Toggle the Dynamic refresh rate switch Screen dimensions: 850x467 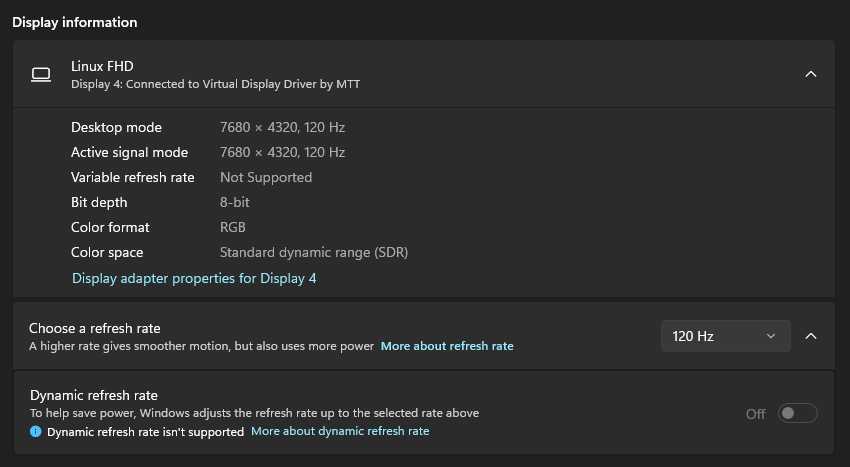pos(797,413)
